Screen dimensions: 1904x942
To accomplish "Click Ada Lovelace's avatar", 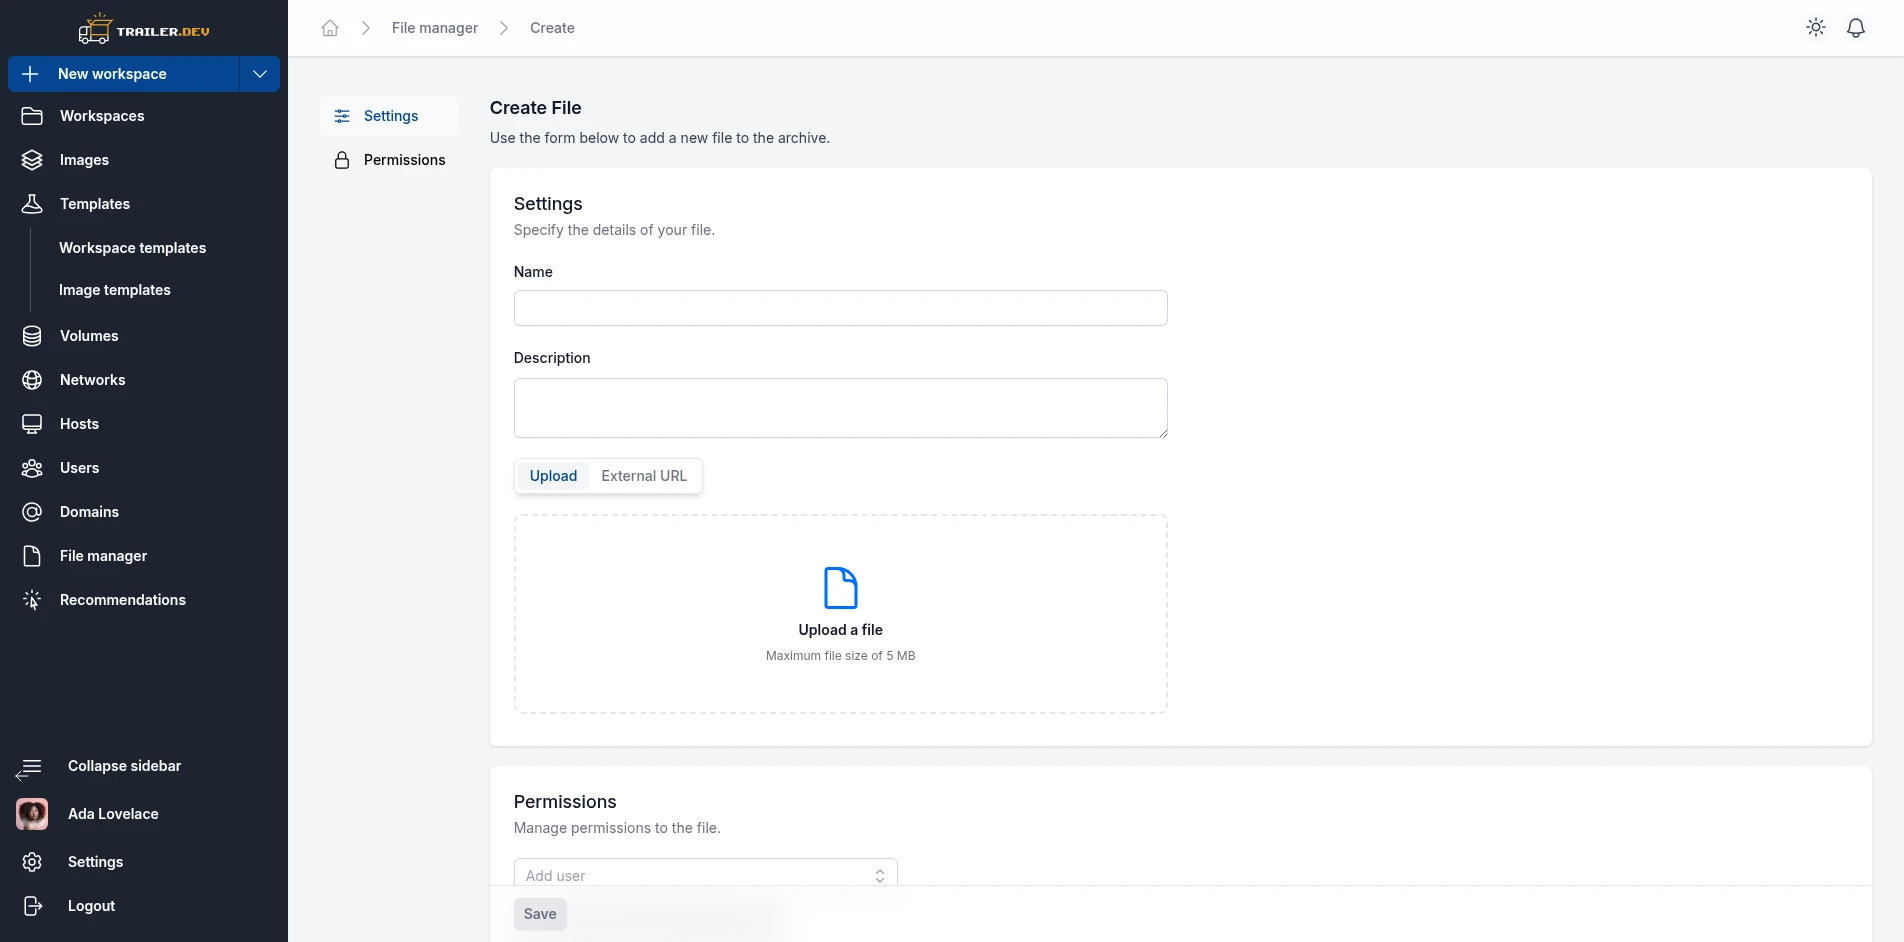I will [x=32, y=814].
